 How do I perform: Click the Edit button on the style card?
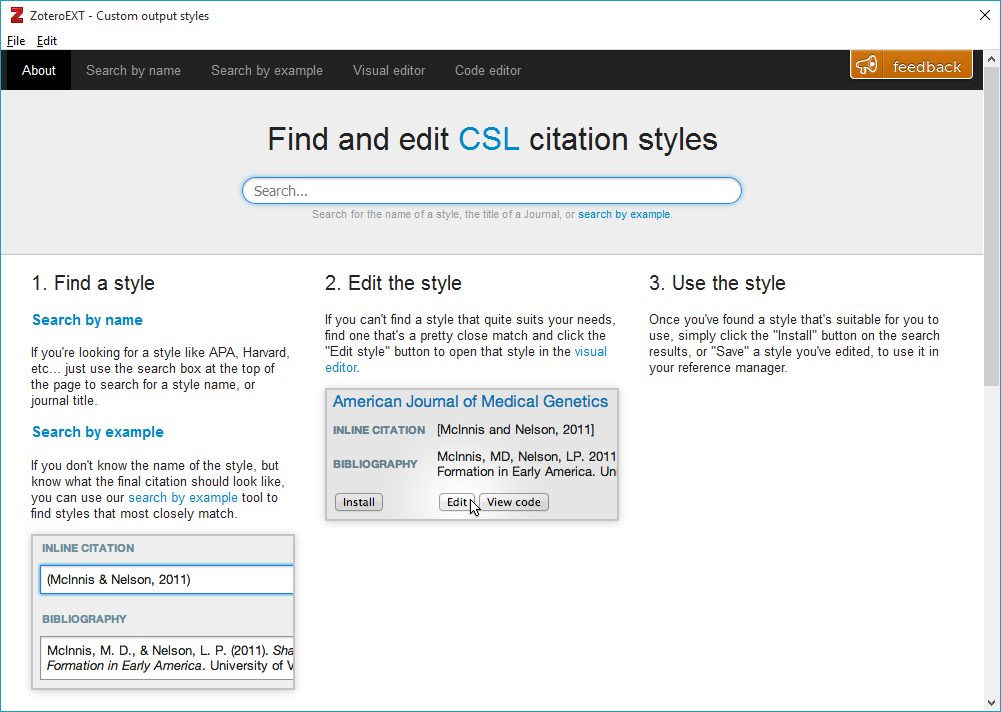[x=456, y=503]
